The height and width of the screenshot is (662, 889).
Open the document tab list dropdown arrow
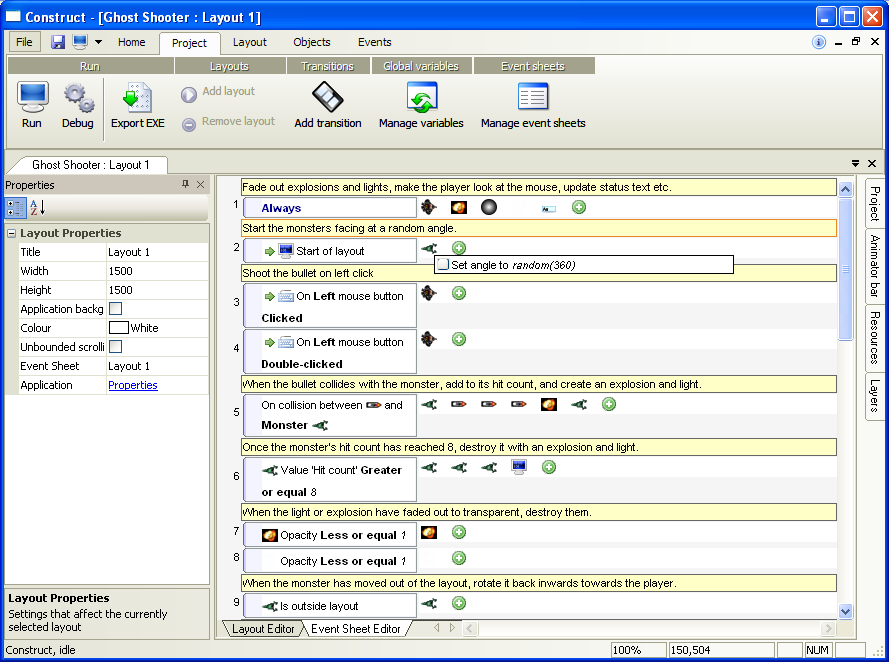click(856, 163)
